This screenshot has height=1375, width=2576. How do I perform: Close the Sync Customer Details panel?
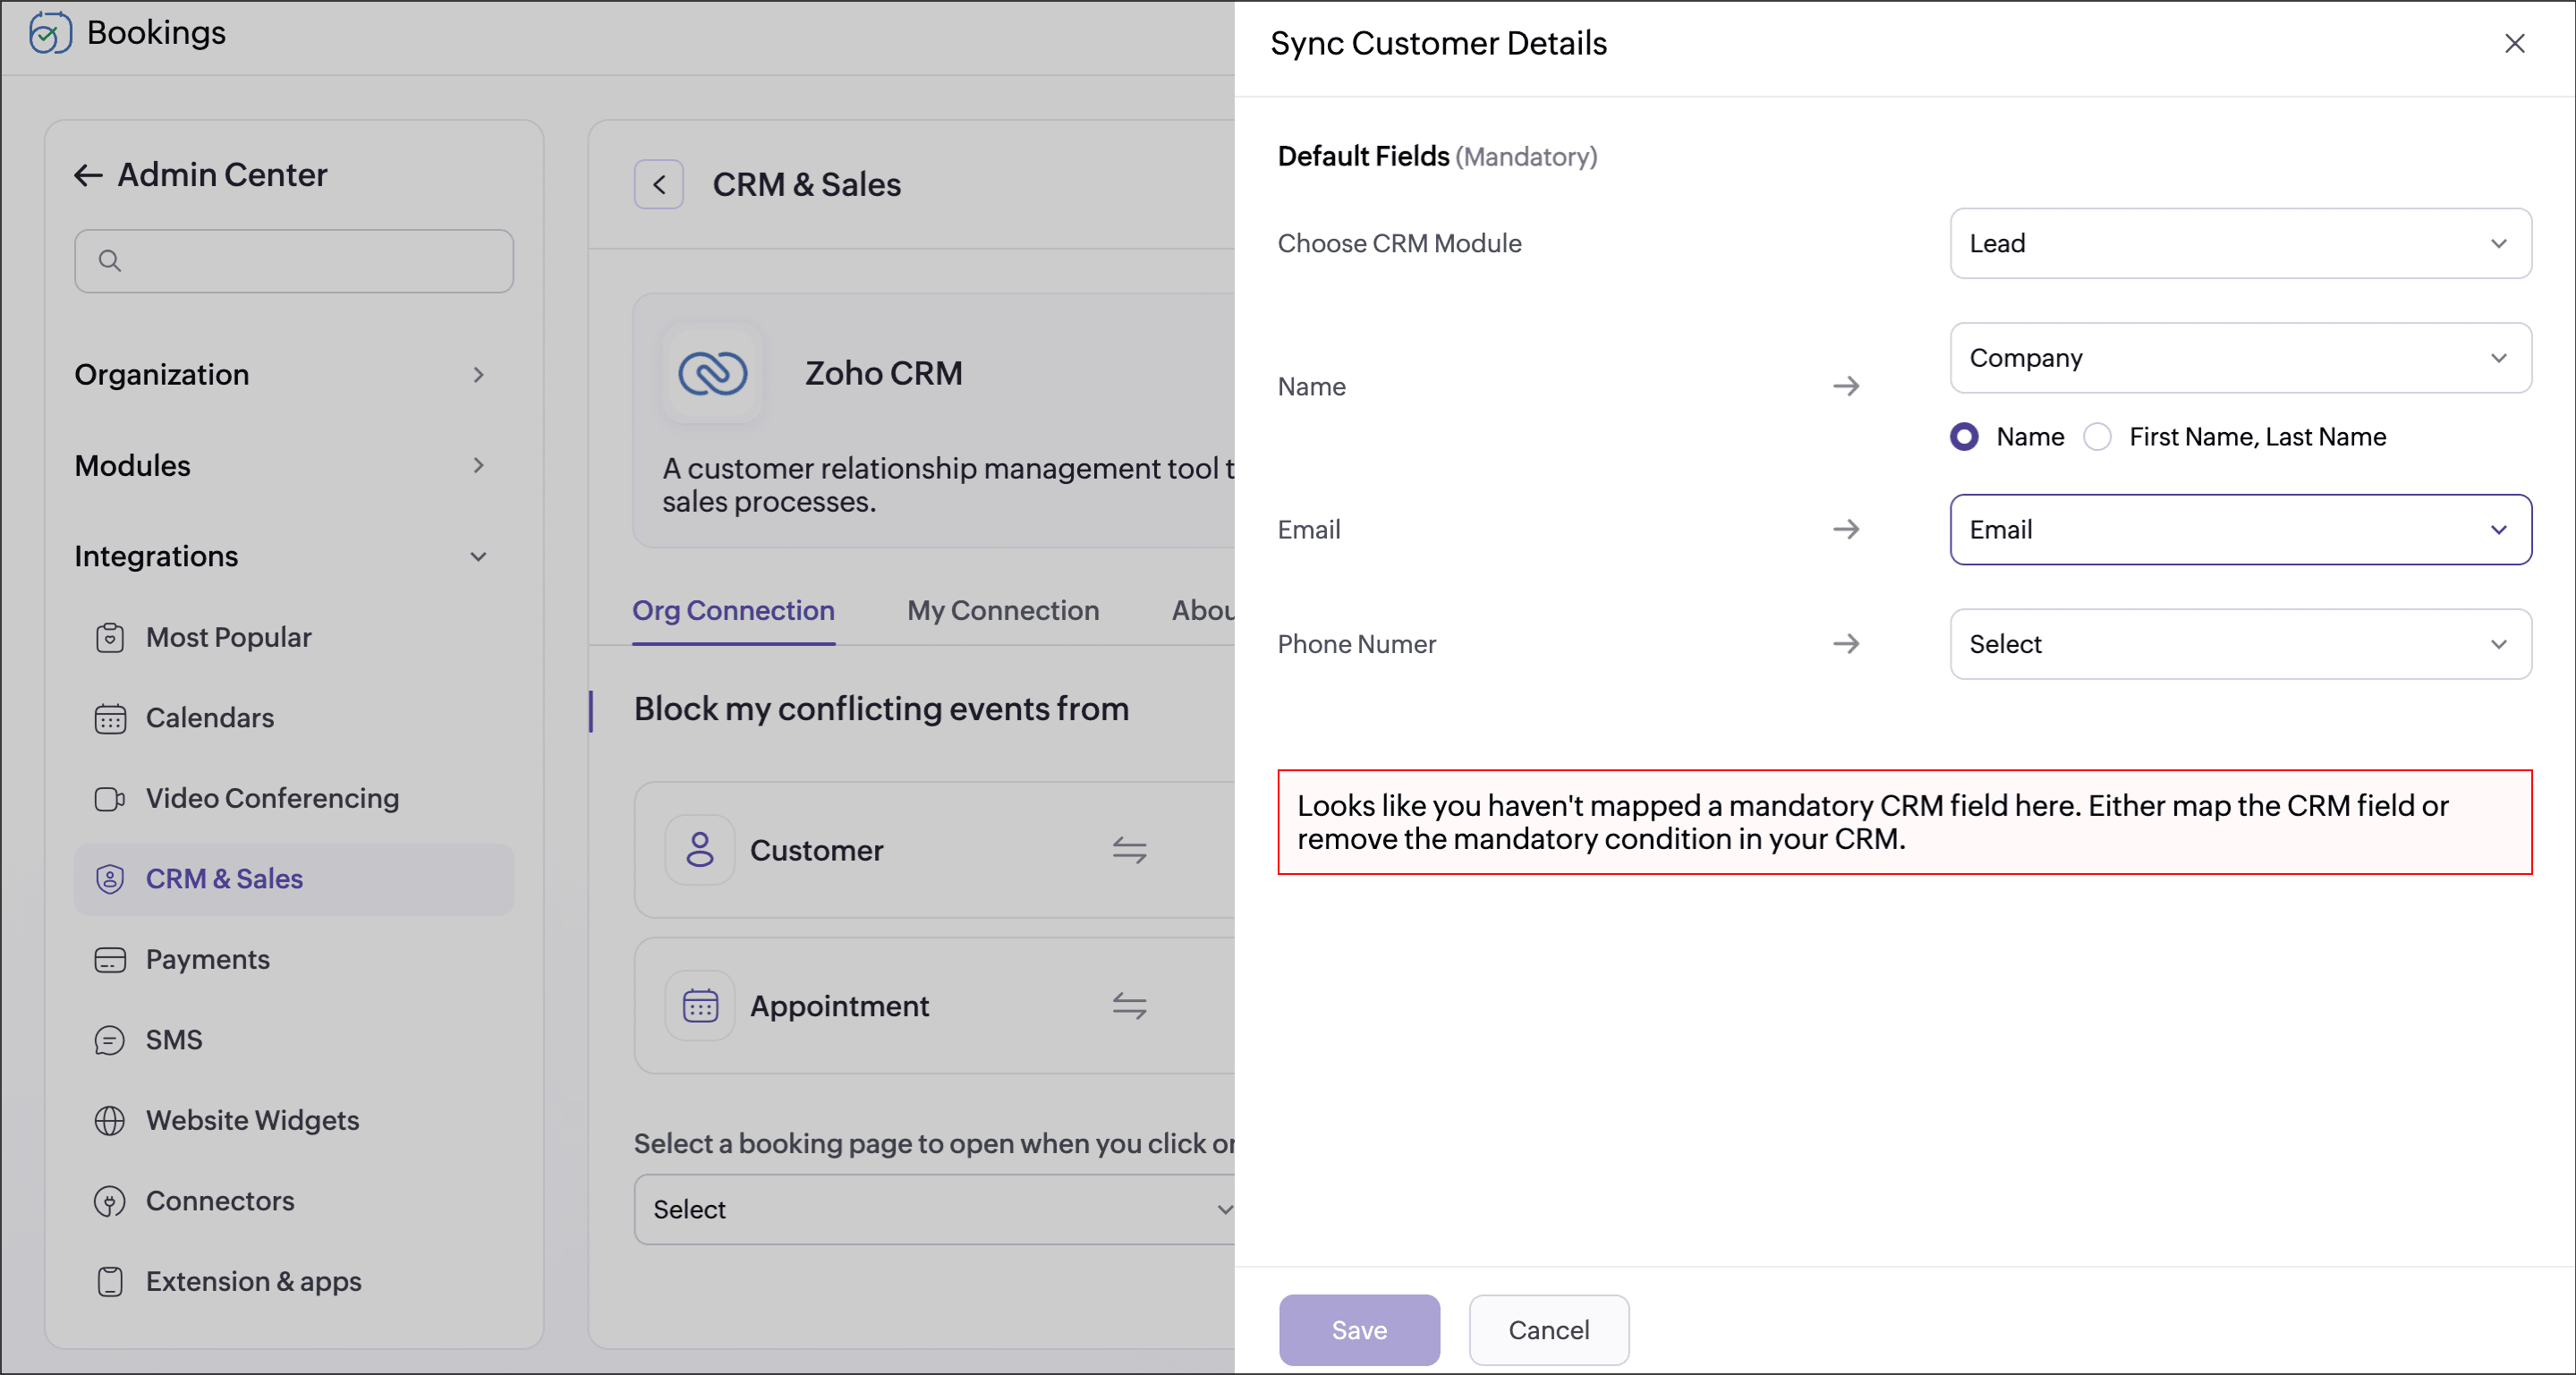tap(2514, 44)
